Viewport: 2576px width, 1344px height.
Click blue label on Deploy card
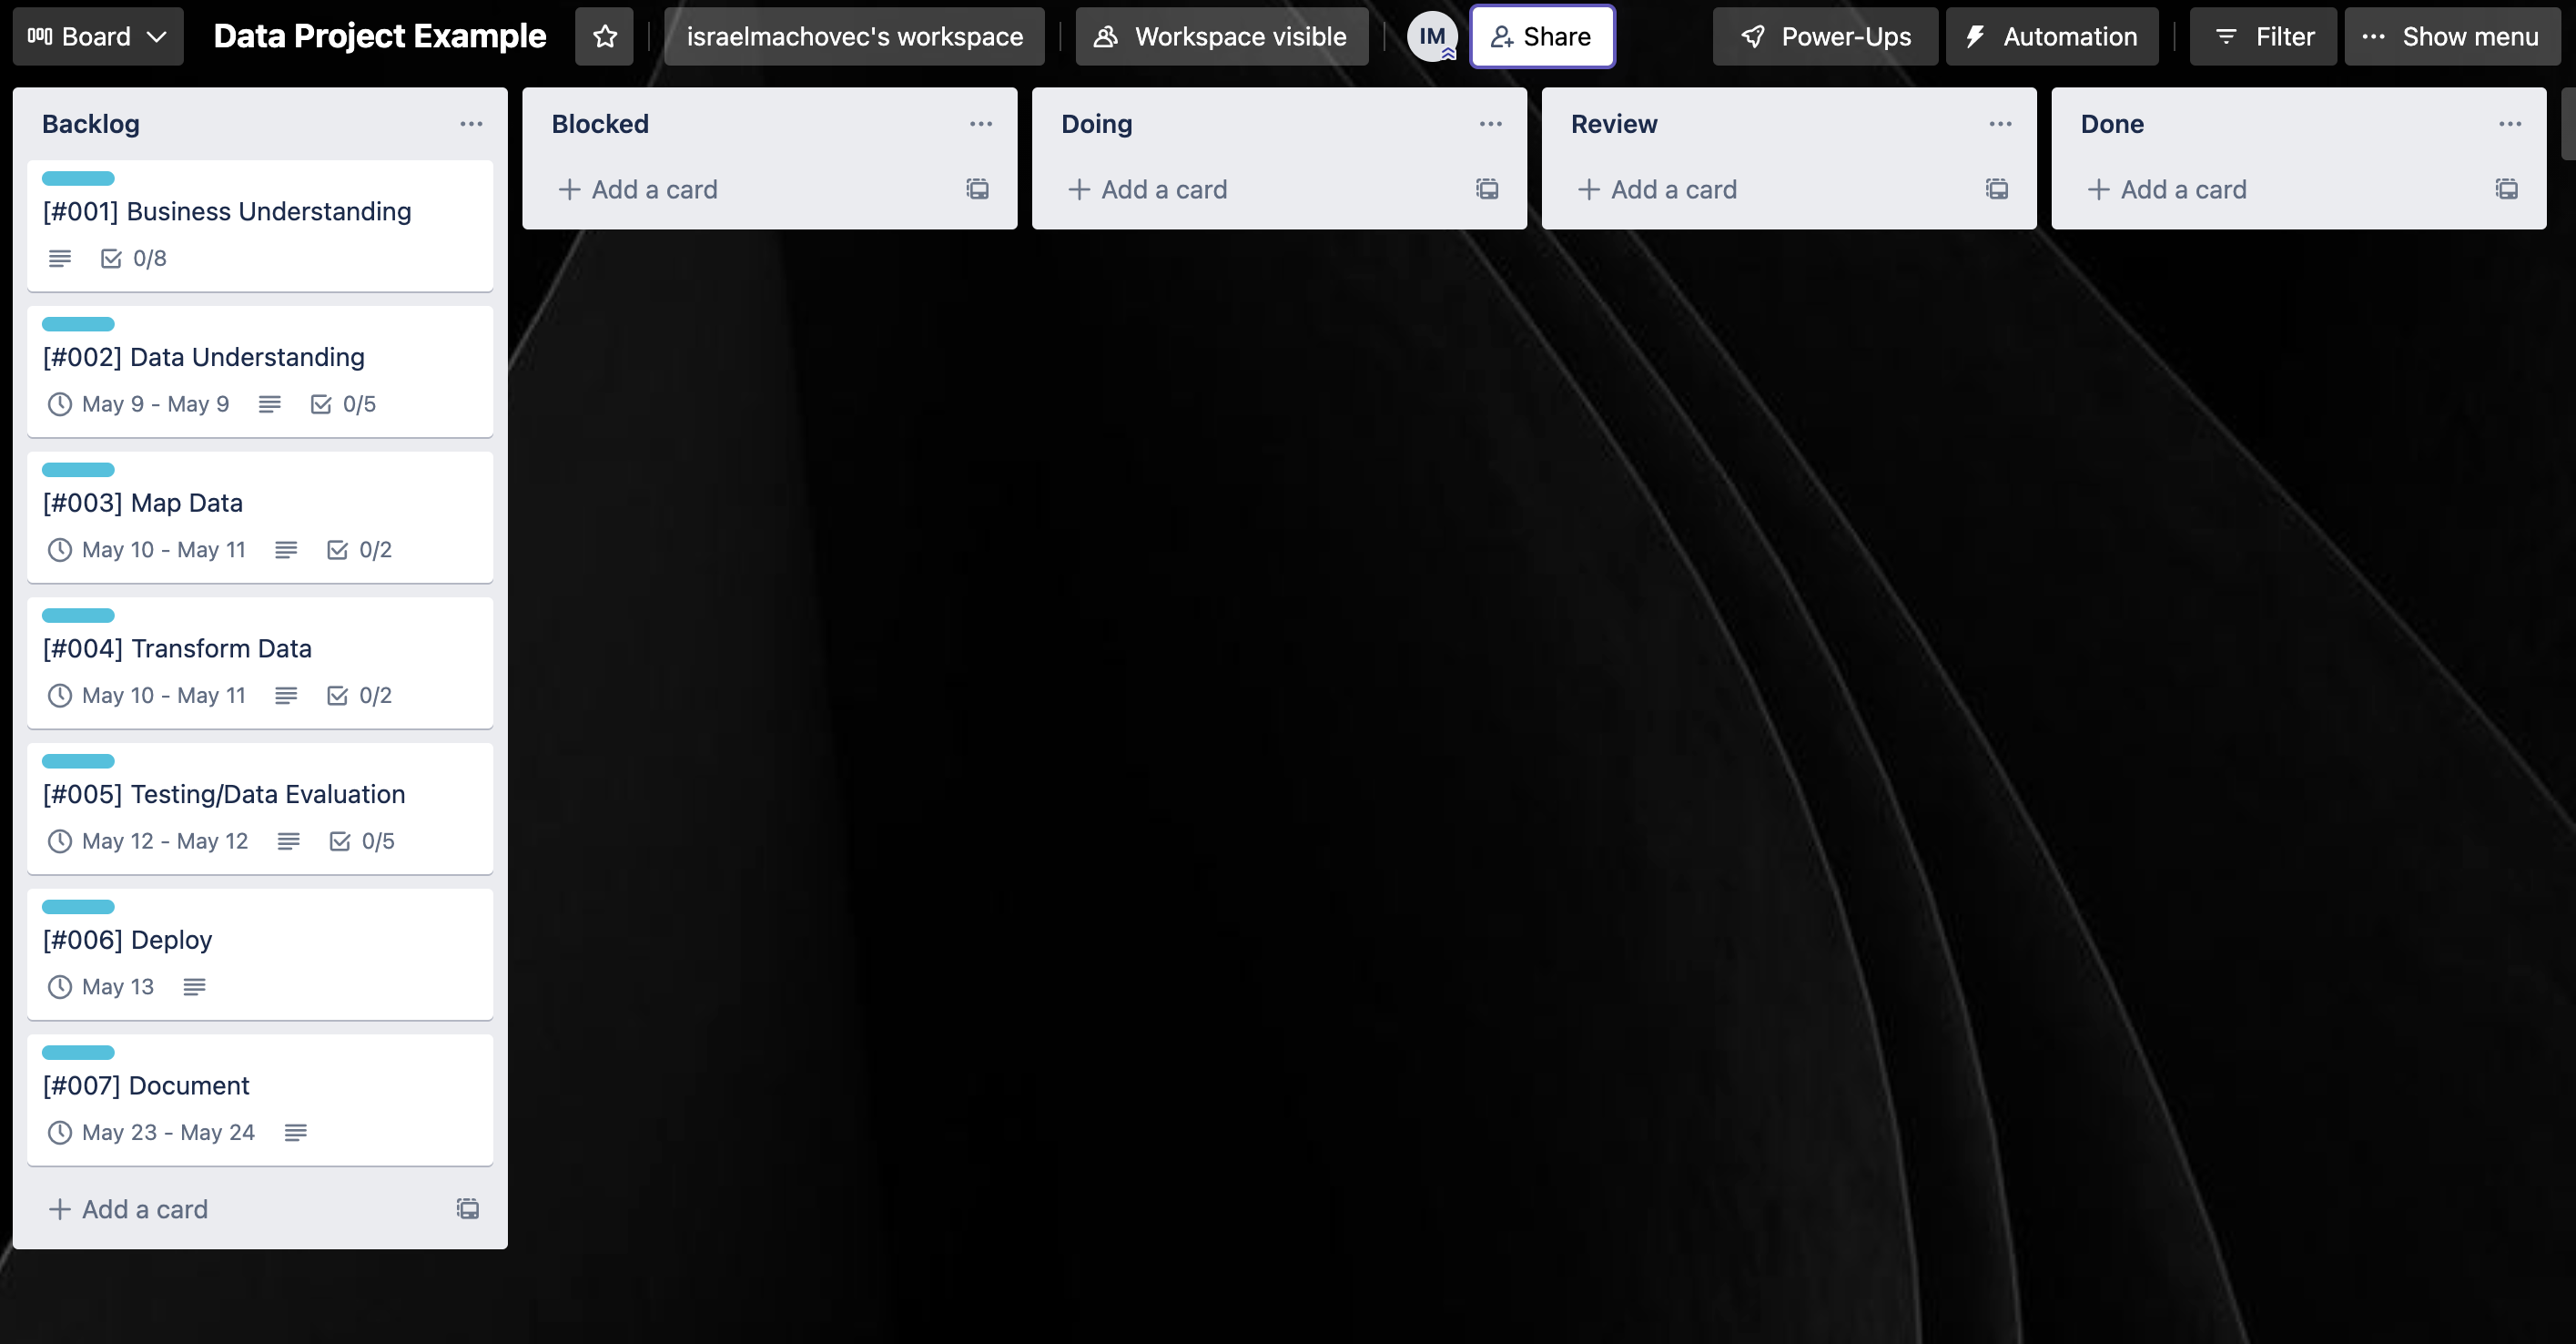78,907
